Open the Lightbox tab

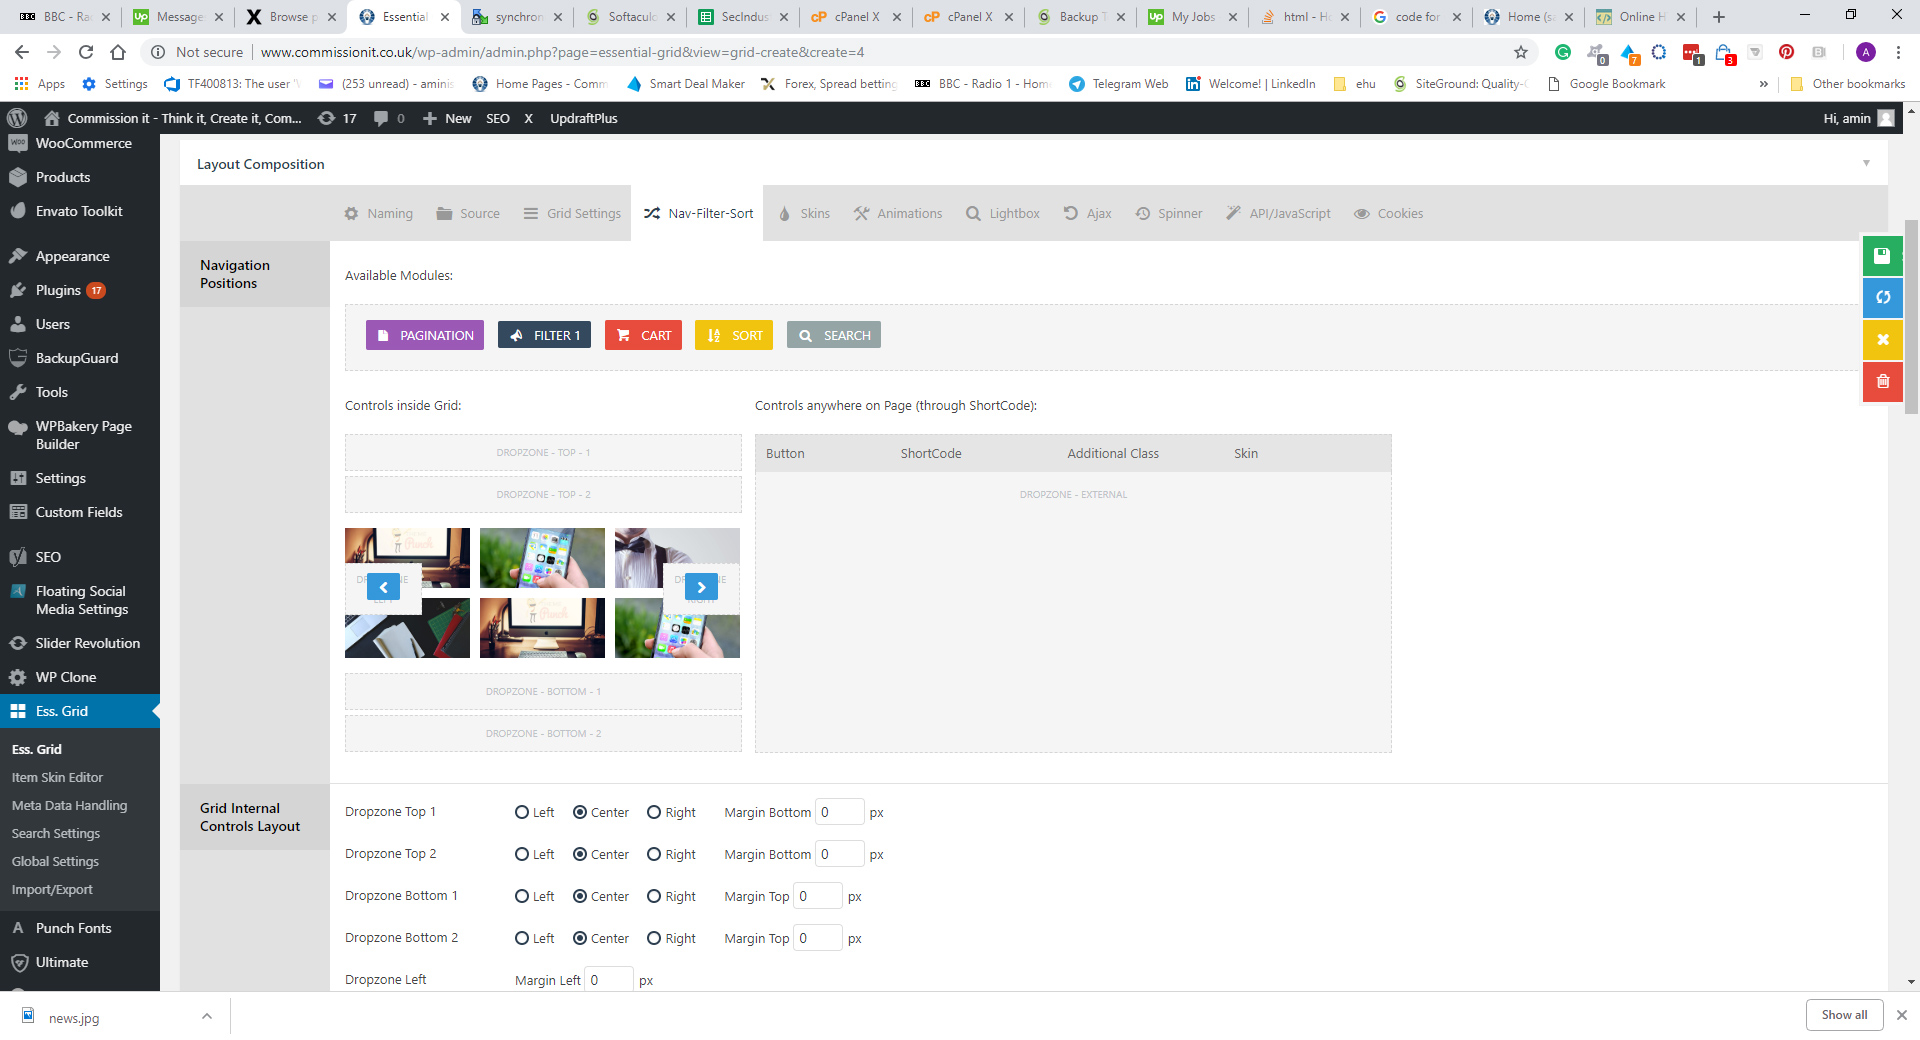(x=1003, y=213)
